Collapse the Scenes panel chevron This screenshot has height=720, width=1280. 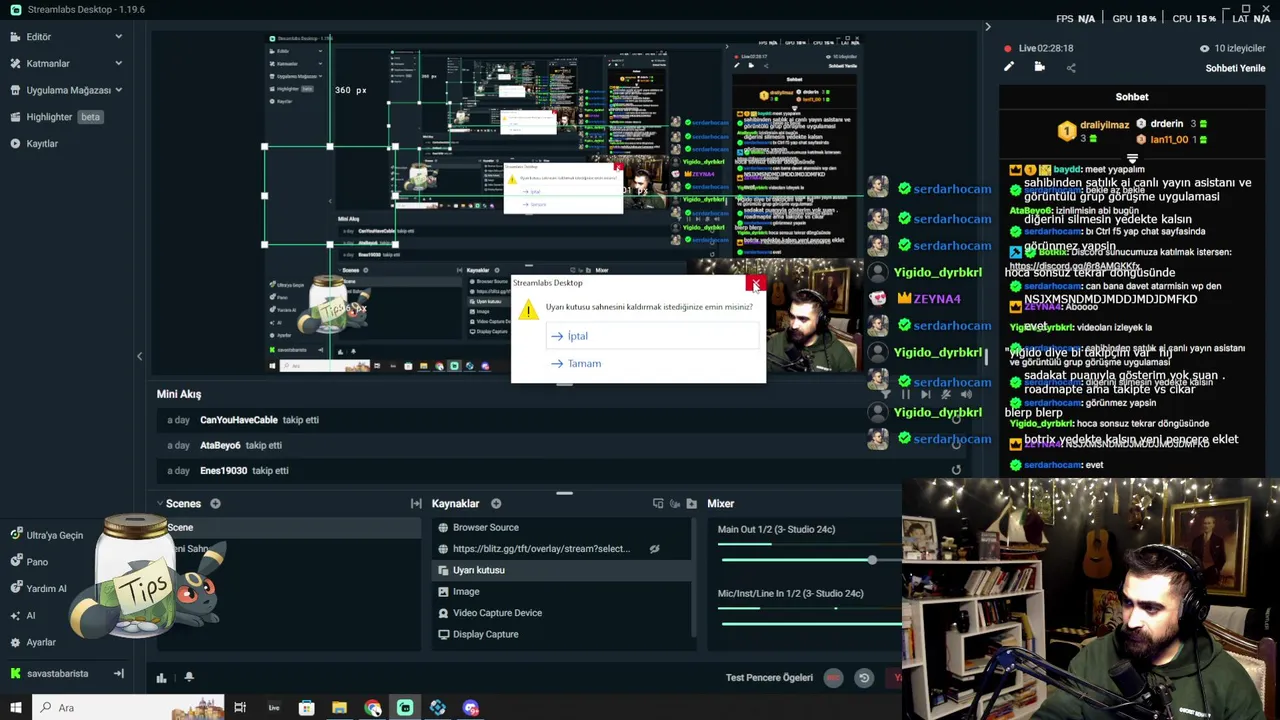pyautogui.click(x=159, y=504)
